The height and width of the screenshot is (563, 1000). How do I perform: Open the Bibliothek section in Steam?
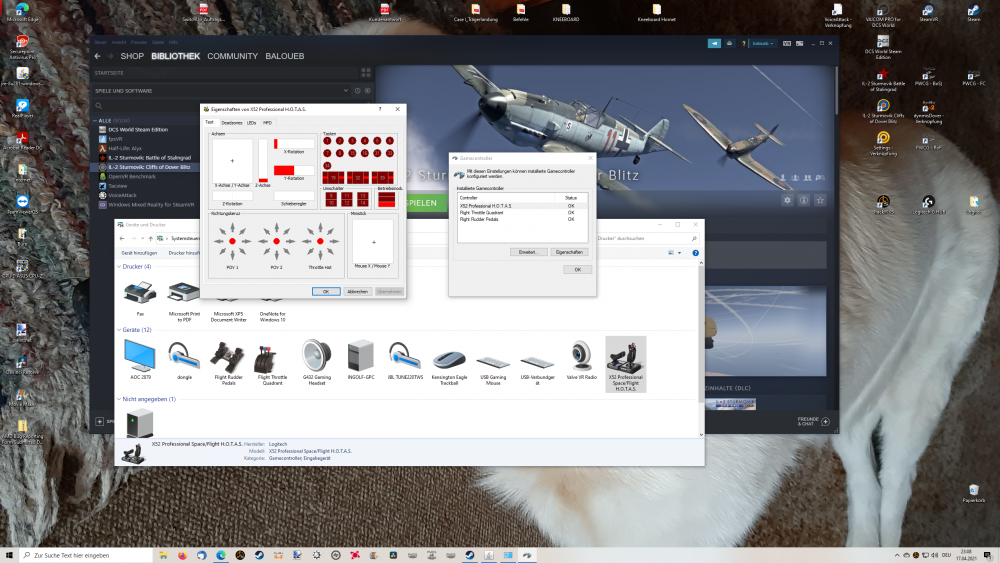[x=176, y=56]
